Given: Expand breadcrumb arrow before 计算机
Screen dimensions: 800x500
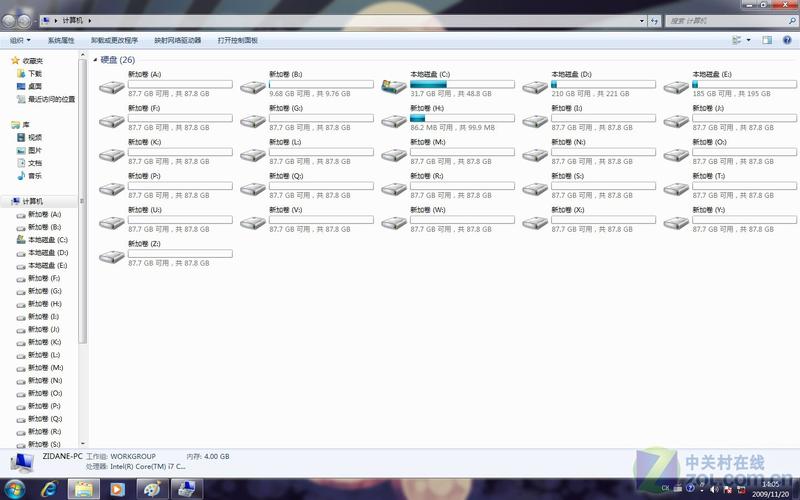Looking at the screenshot, I should 56,21.
